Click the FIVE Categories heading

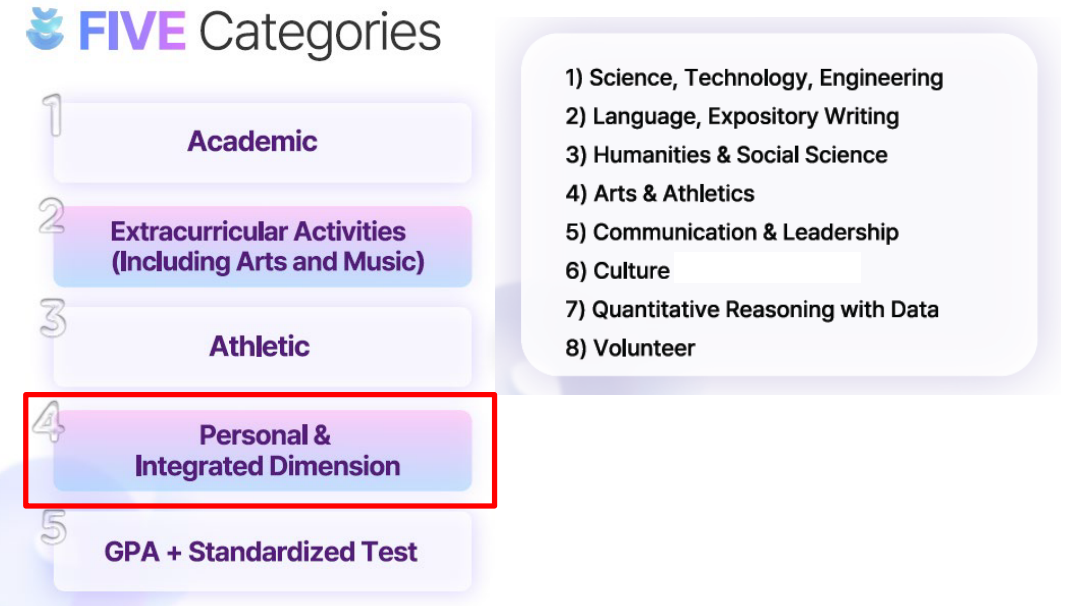[260, 31]
